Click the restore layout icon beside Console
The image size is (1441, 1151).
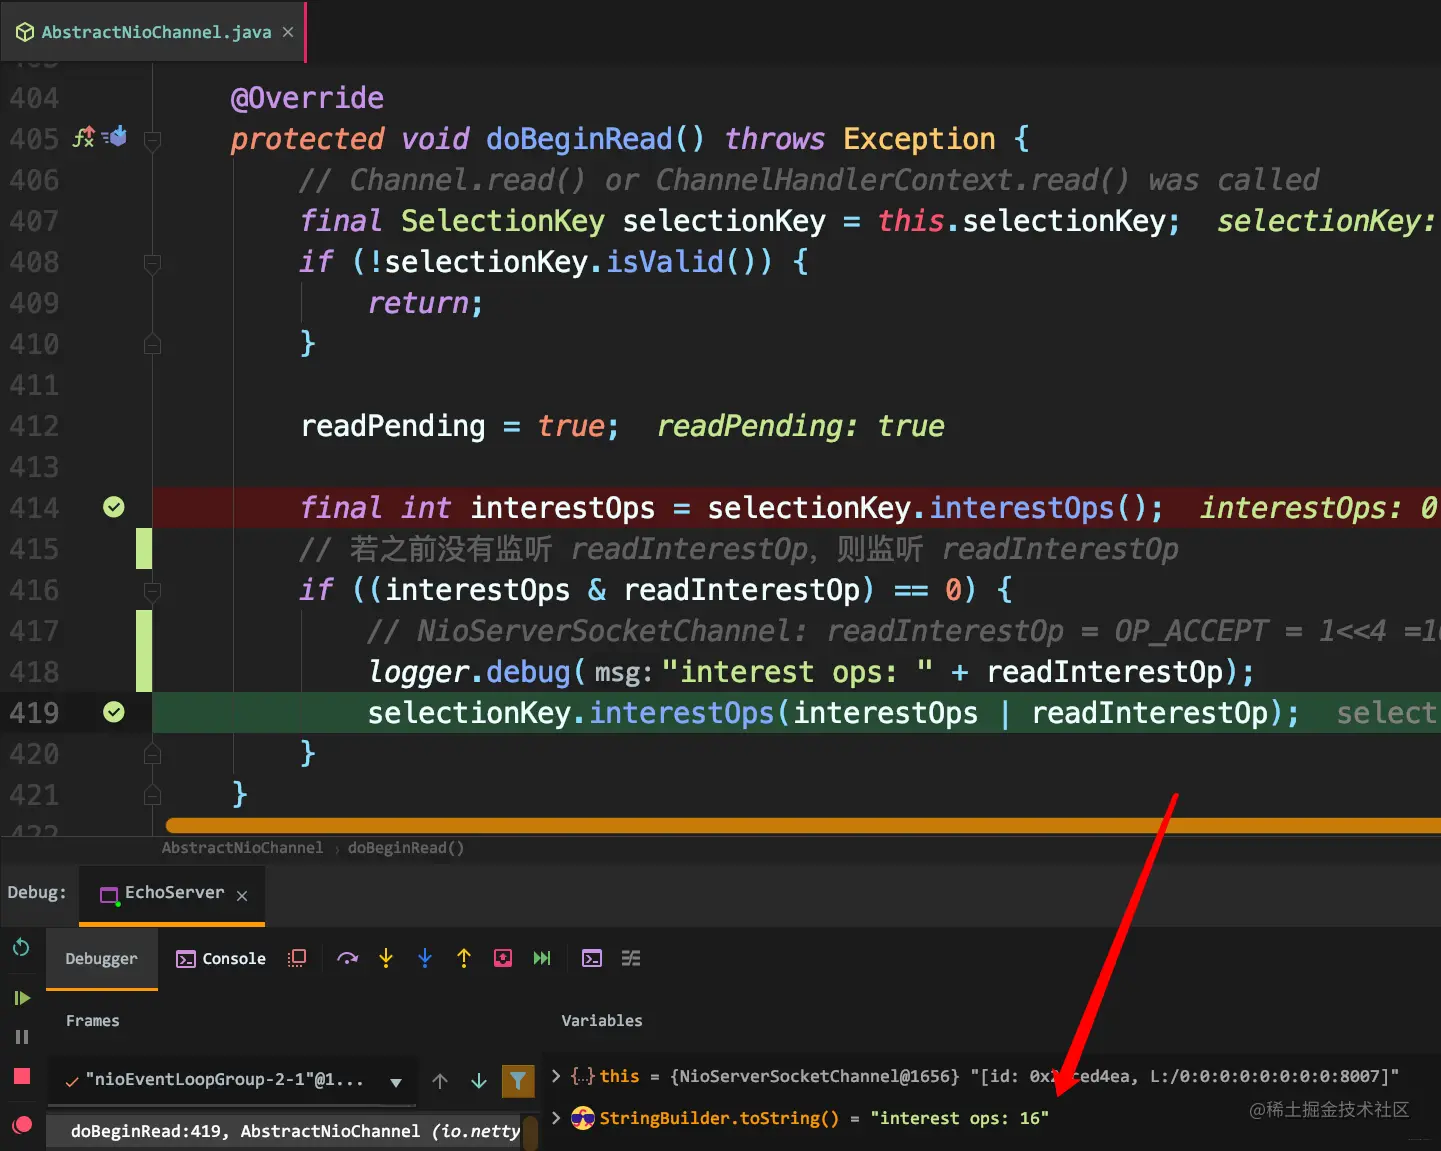pyautogui.click(x=297, y=958)
